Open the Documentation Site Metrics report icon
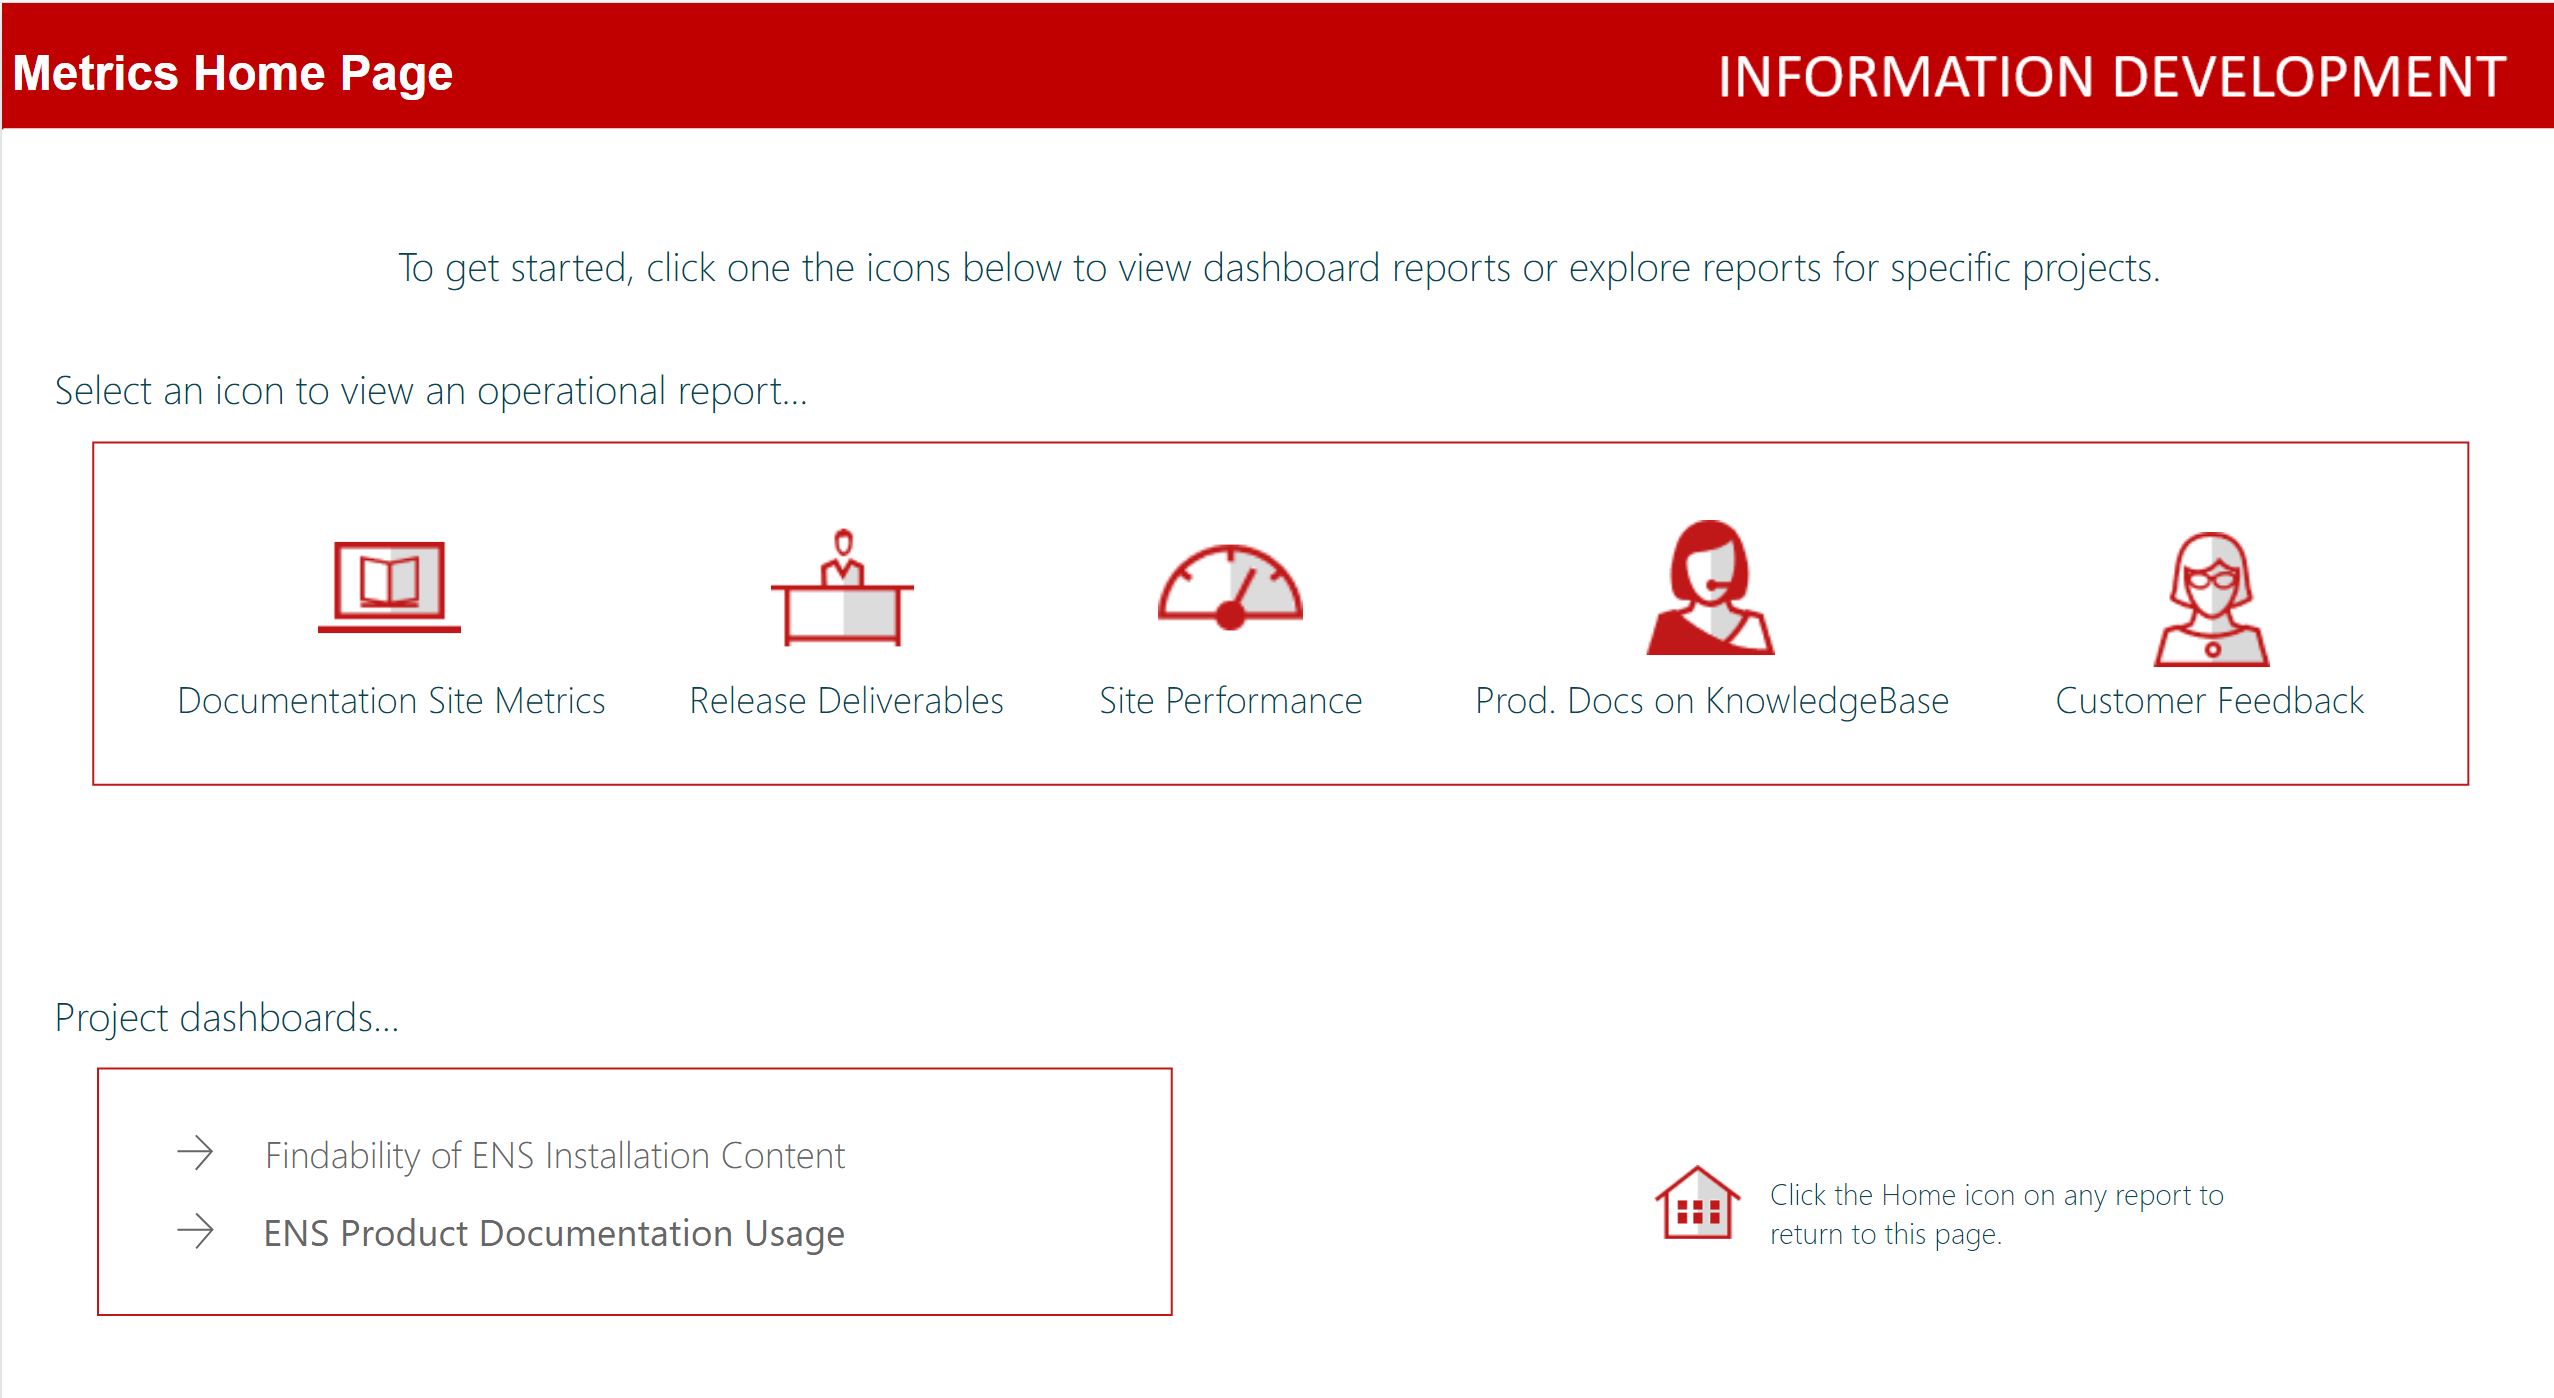Viewport: 2554px width, 1398px height. 390,592
